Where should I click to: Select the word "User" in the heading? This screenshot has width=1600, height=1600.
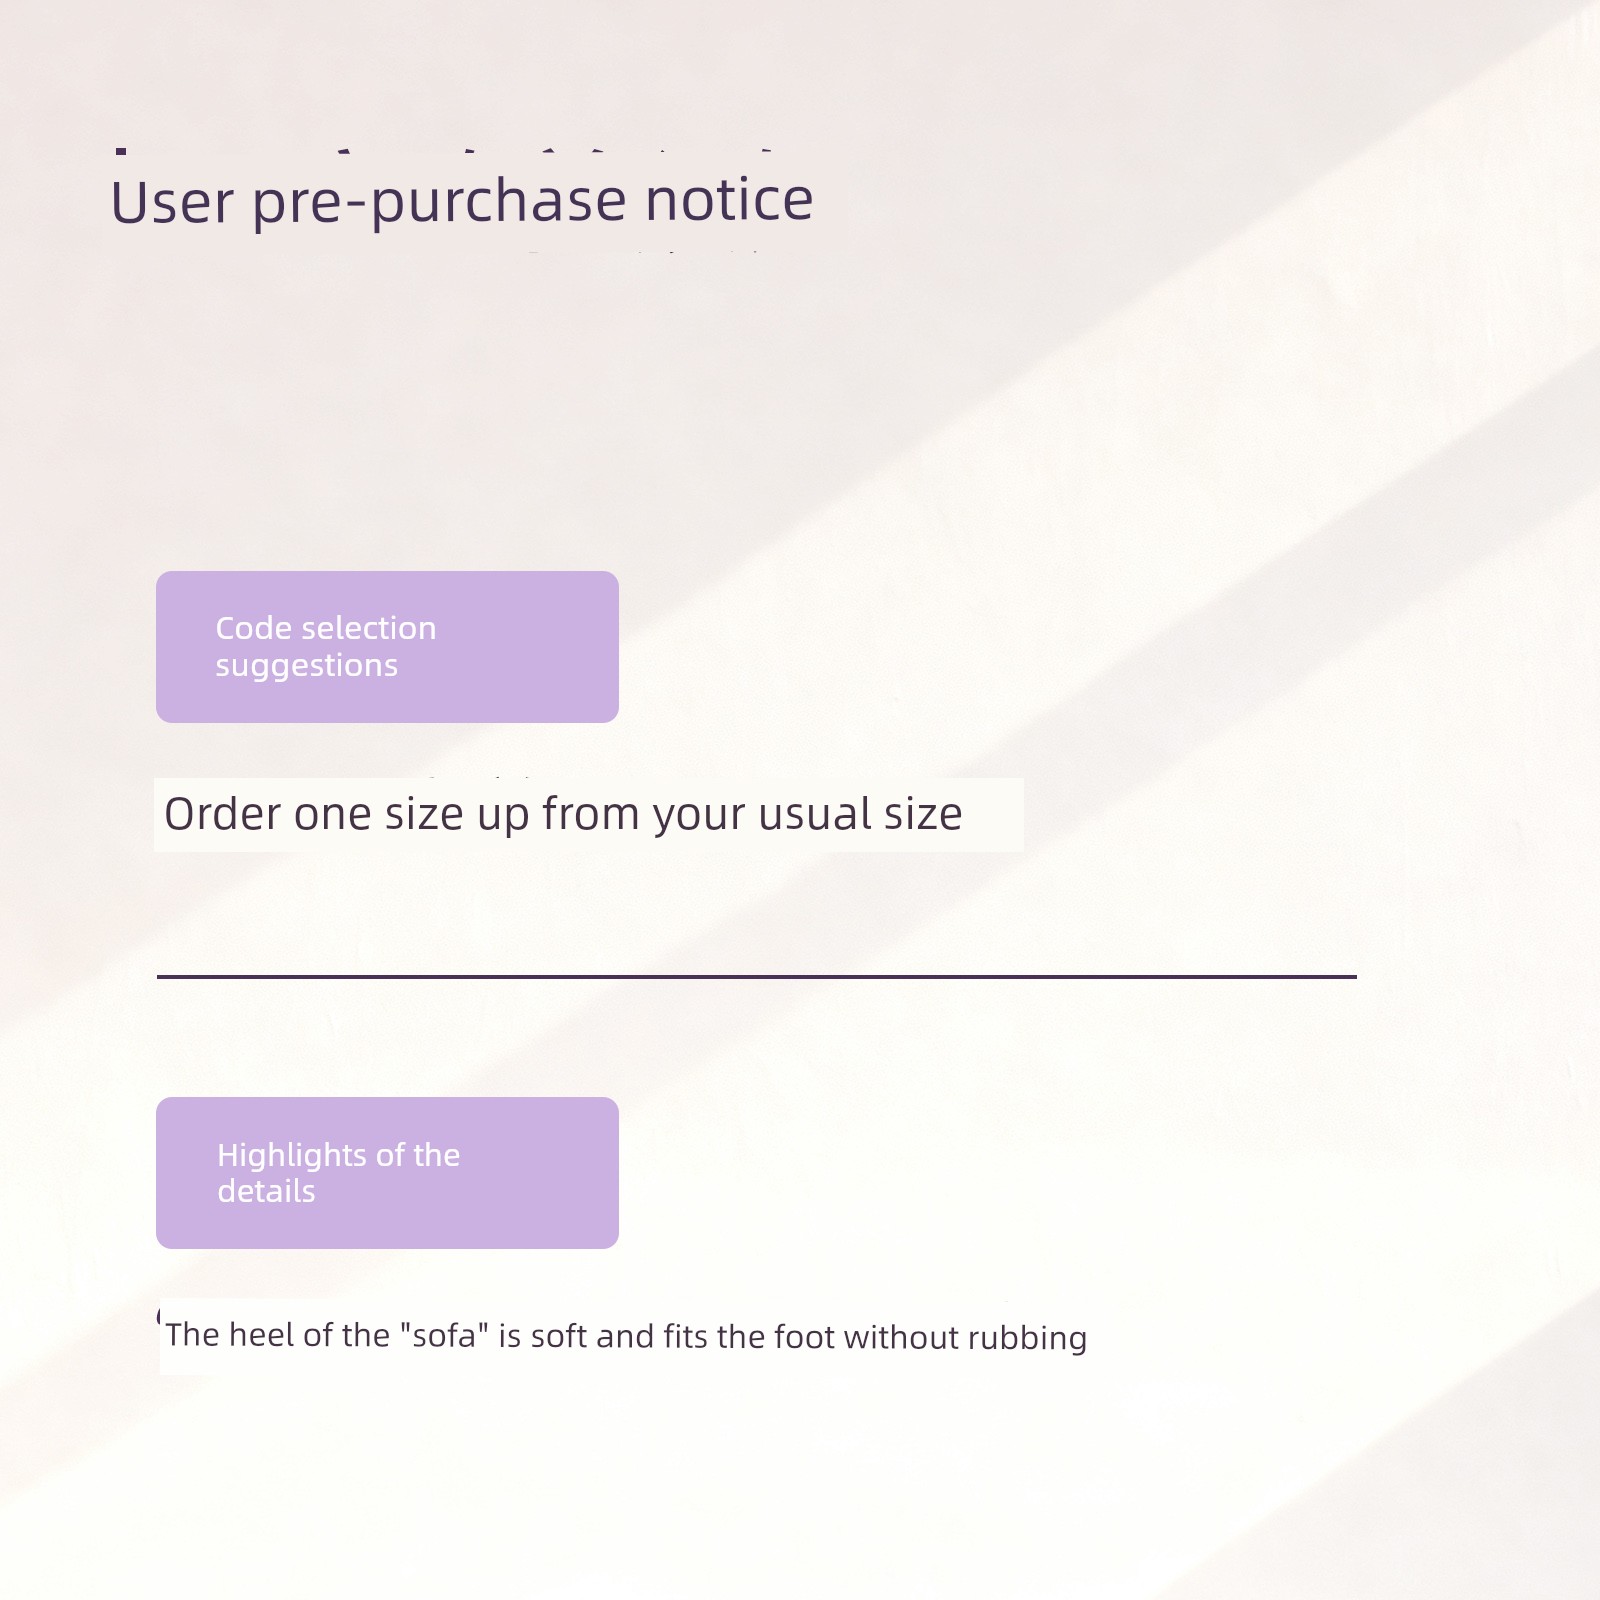pyautogui.click(x=172, y=202)
